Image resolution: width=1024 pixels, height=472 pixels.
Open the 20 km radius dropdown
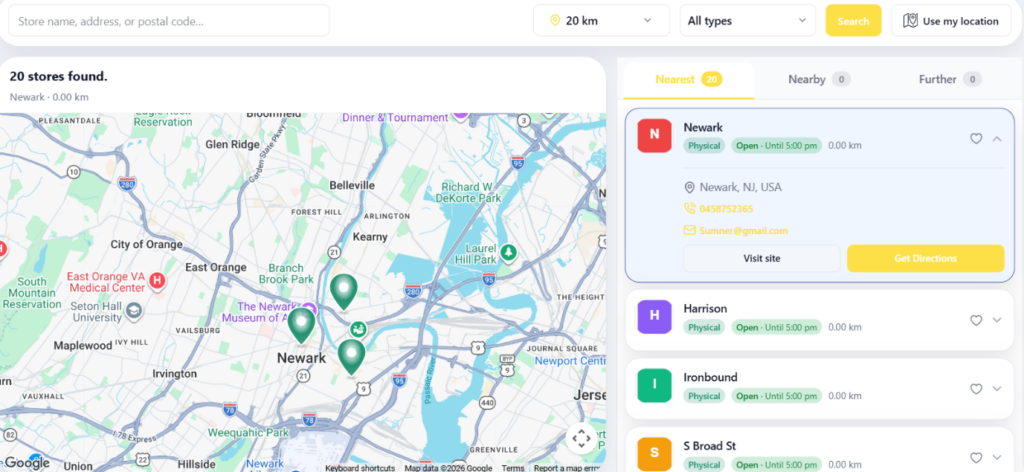point(601,21)
